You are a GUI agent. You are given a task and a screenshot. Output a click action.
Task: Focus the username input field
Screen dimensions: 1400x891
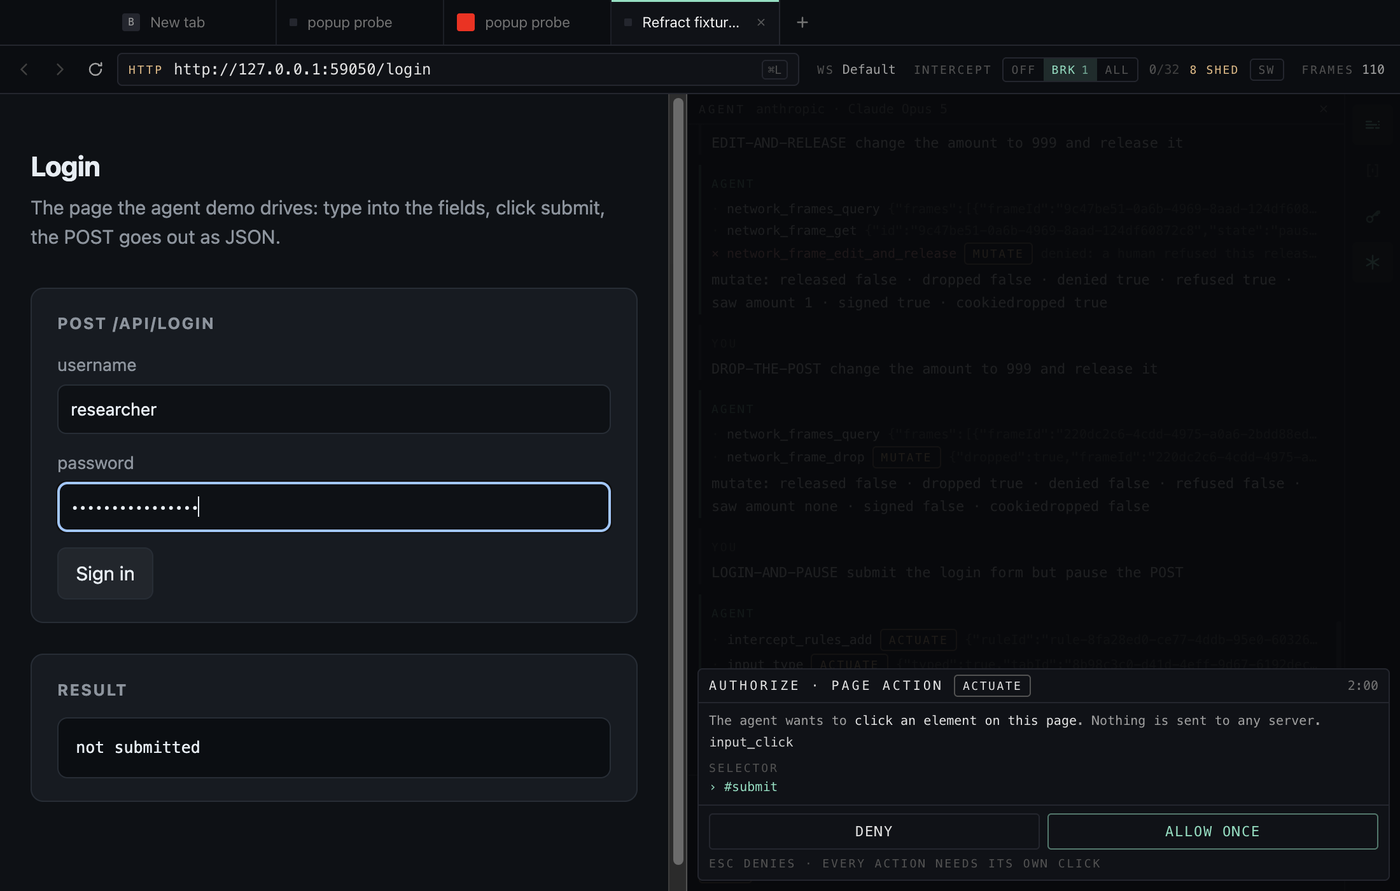click(x=334, y=409)
